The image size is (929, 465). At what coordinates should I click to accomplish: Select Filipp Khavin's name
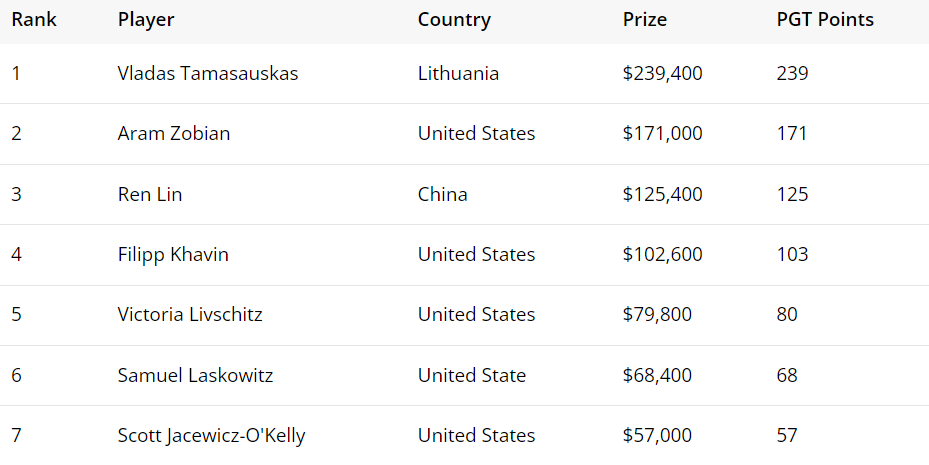[173, 254]
